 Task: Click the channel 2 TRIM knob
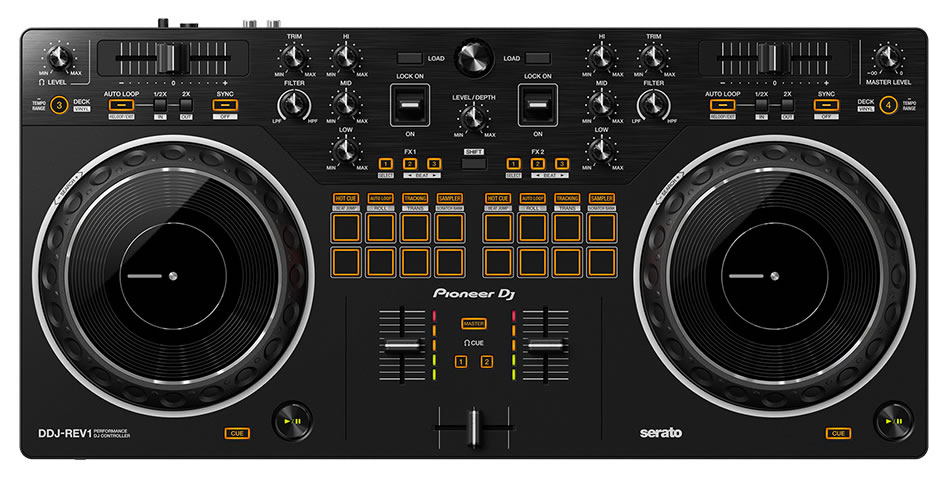point(654,57)
